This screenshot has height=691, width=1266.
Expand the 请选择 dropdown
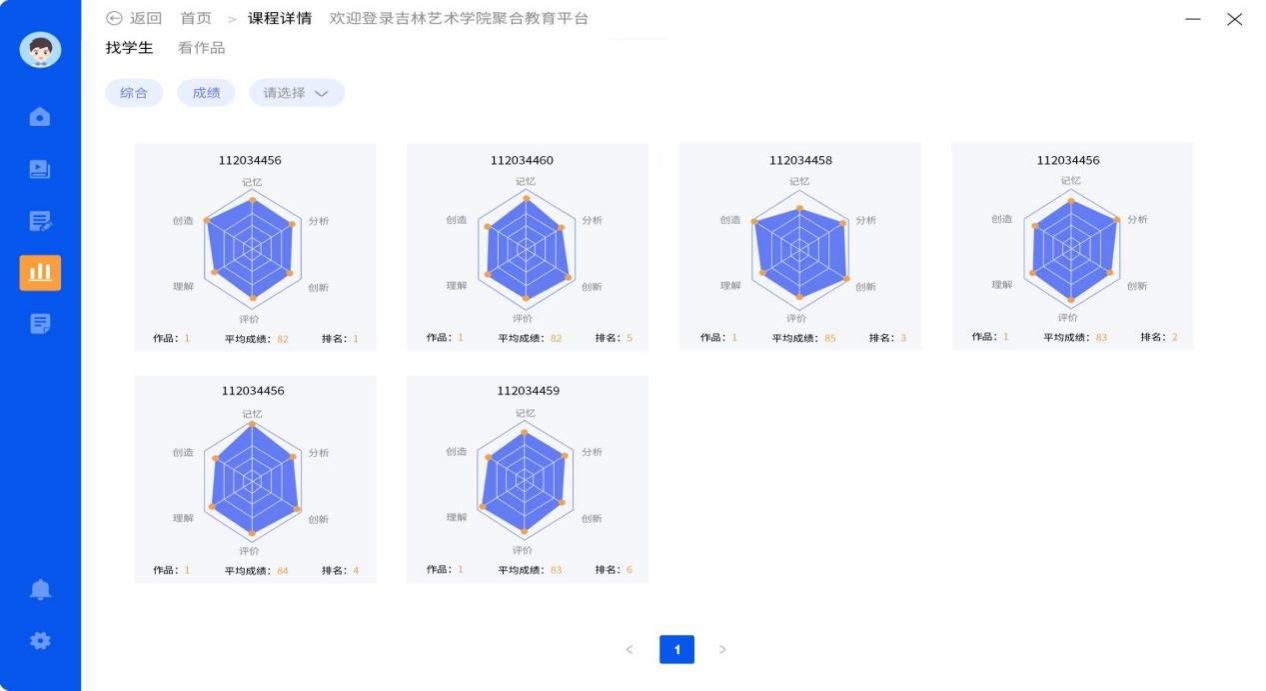[296, 93]
